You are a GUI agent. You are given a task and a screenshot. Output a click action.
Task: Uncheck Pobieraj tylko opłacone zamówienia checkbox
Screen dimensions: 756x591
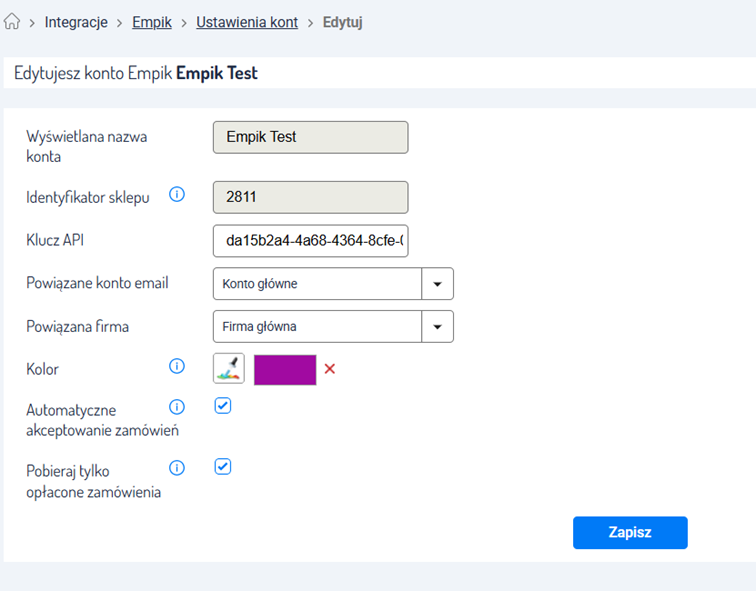pyautogui.click(x=223, y=467)
